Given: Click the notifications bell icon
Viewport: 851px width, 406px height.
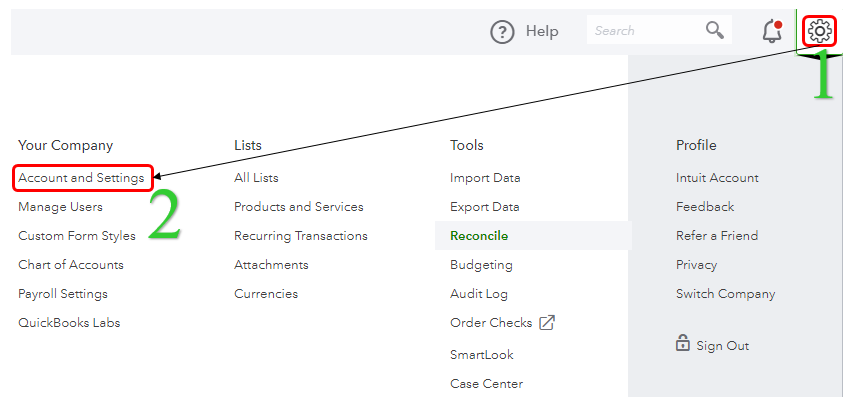Looking at the screenshot, I should pos(772,31).
